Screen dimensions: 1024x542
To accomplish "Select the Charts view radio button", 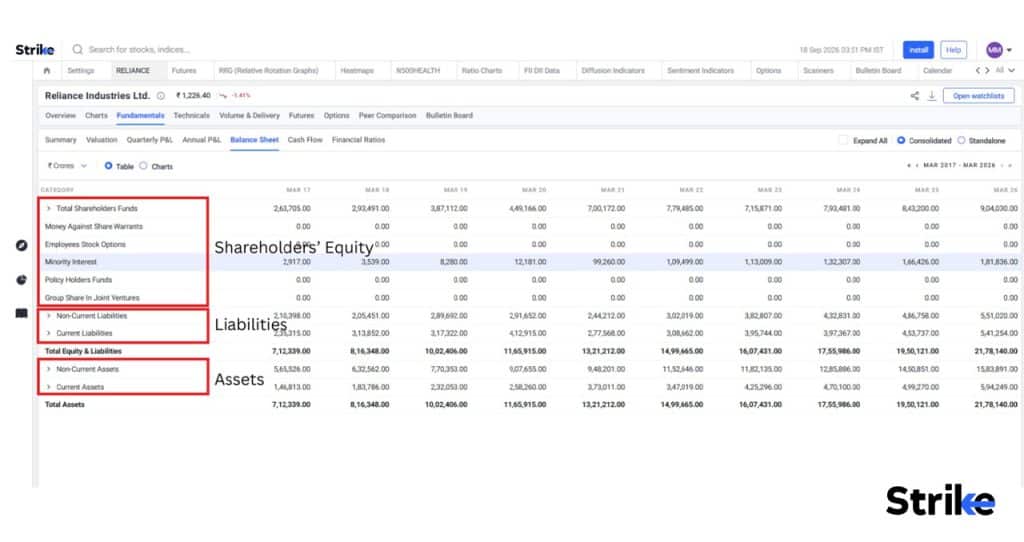I will click(x=143, y=166).
